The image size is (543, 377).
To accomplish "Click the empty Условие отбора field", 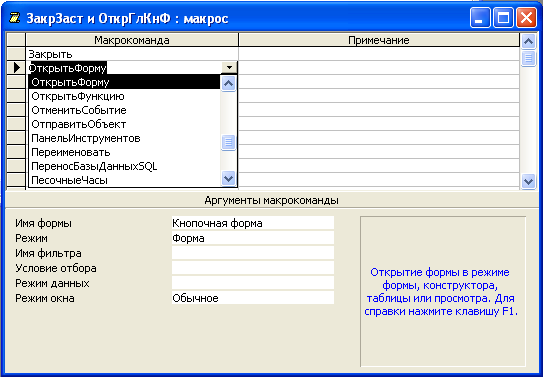I will [x=252, y=268].
